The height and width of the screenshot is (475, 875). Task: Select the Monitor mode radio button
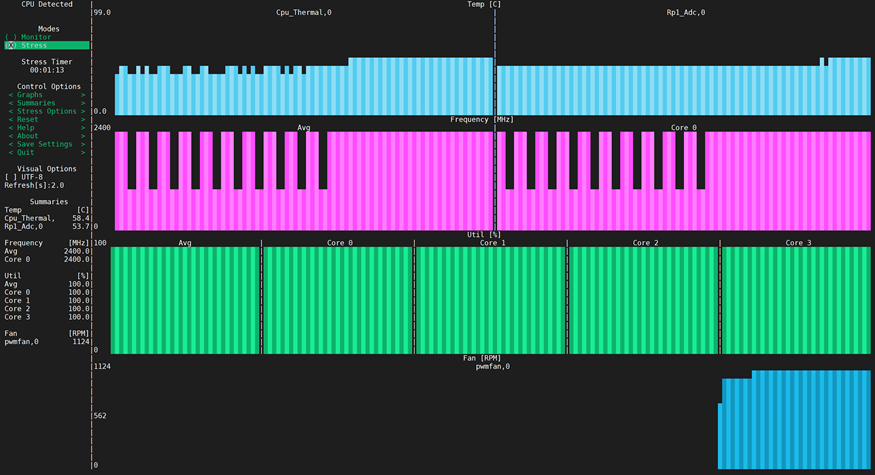pyautogui.click(x=35, y=37)
